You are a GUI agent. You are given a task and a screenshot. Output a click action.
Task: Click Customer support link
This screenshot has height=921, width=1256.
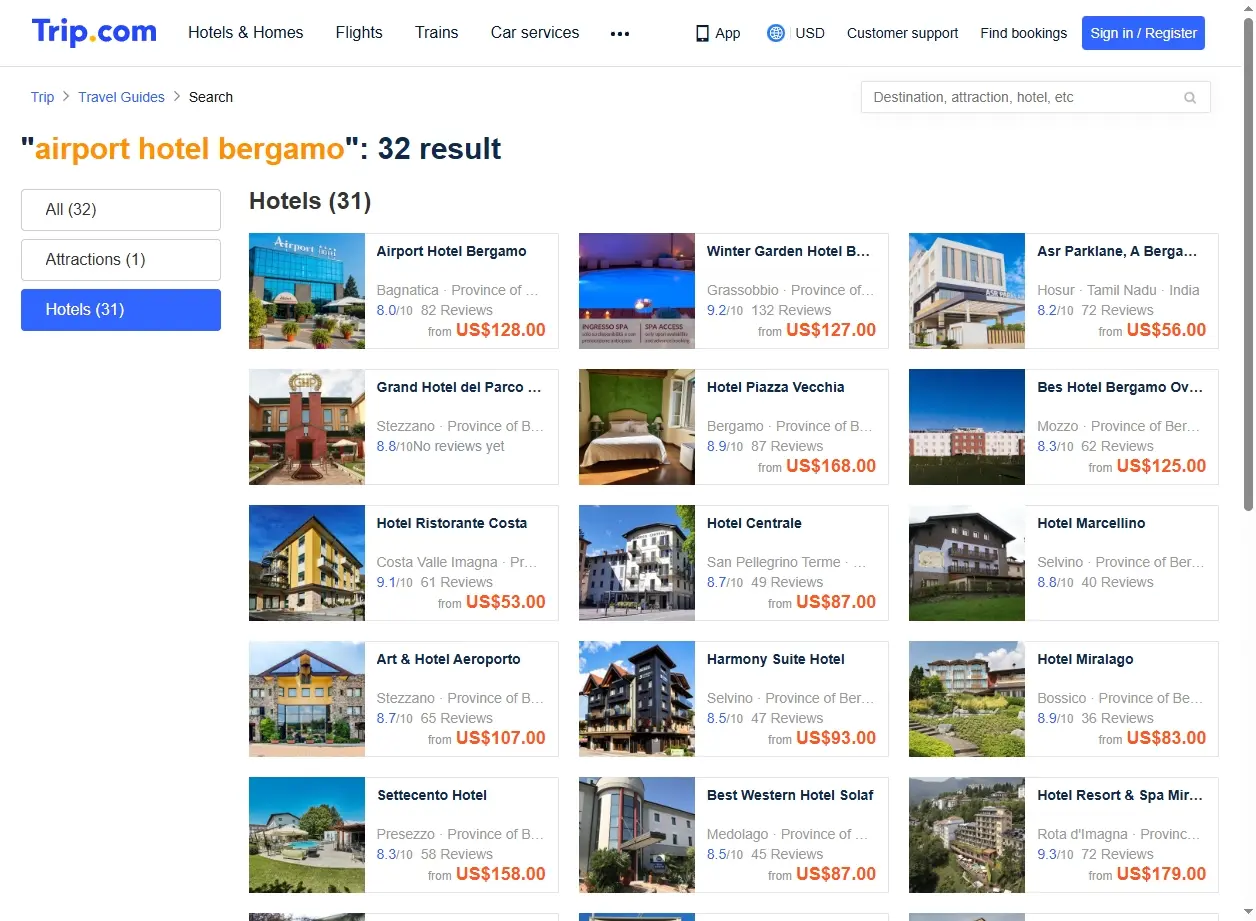[x=902, y=33]
